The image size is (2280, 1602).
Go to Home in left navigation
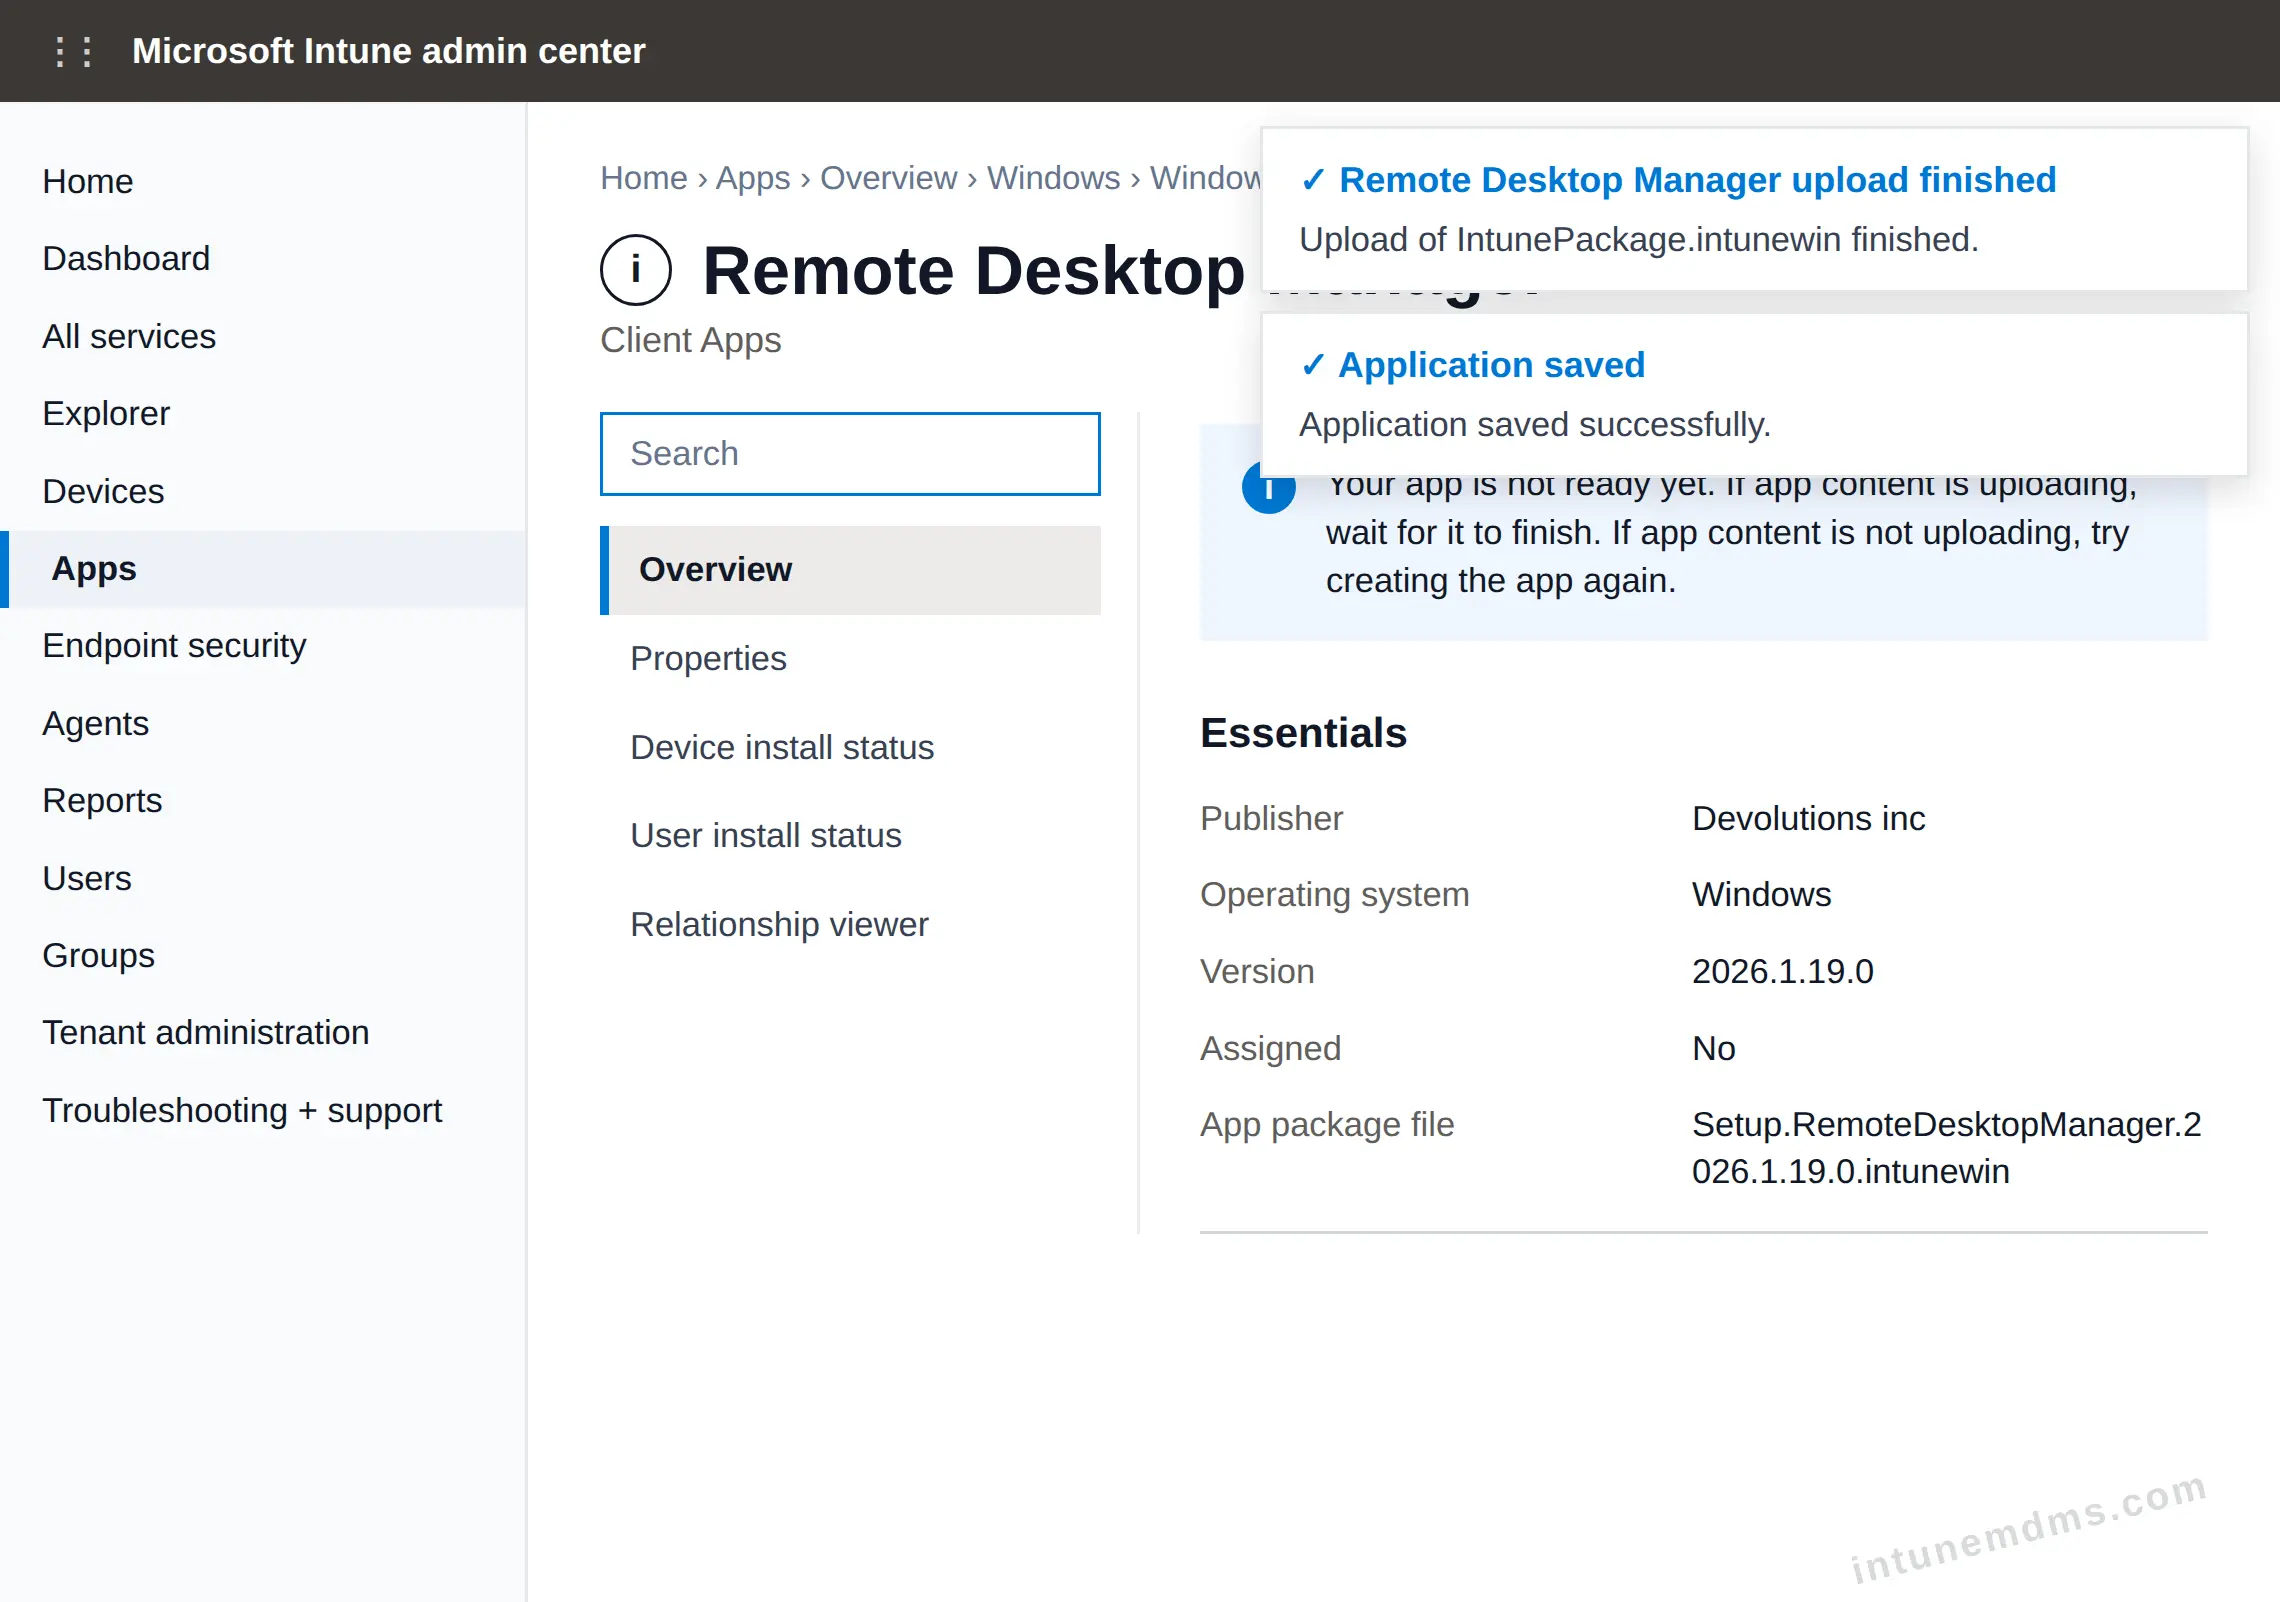pyautogui.click(x=88, y=182)
